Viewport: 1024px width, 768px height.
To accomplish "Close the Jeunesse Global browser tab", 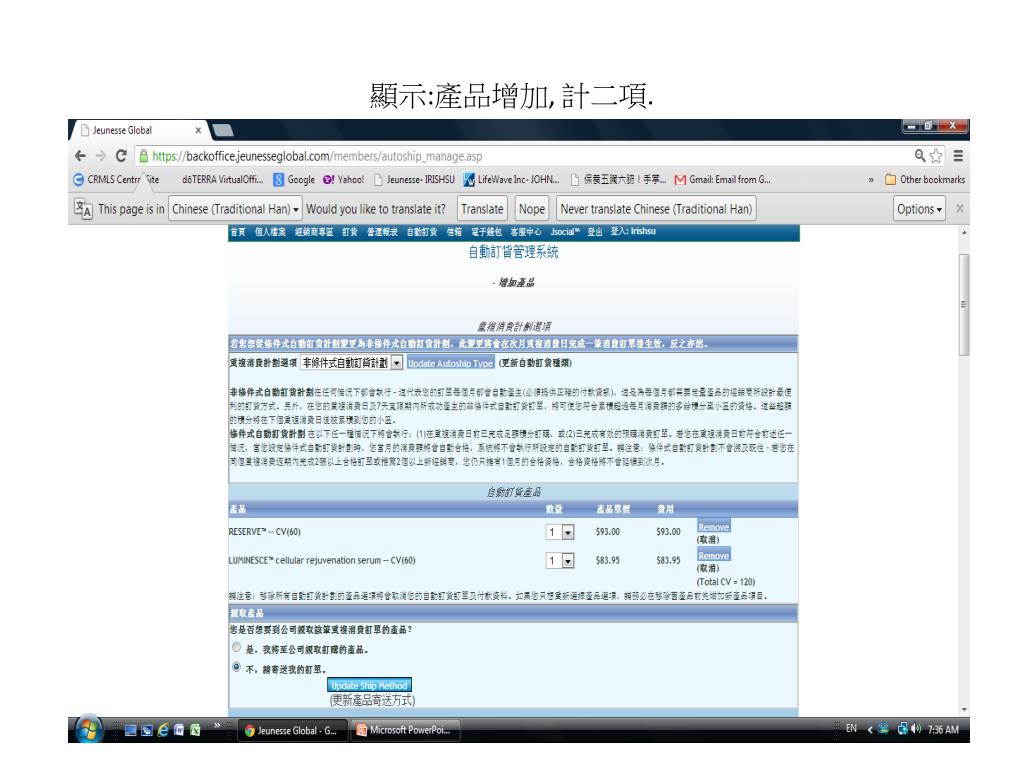I will click(198, 130).
